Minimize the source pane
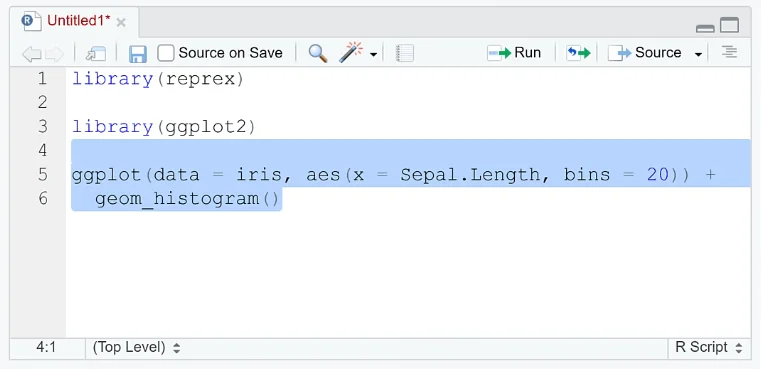This screenshot has height=369, width=761. [x=705, y=28]
